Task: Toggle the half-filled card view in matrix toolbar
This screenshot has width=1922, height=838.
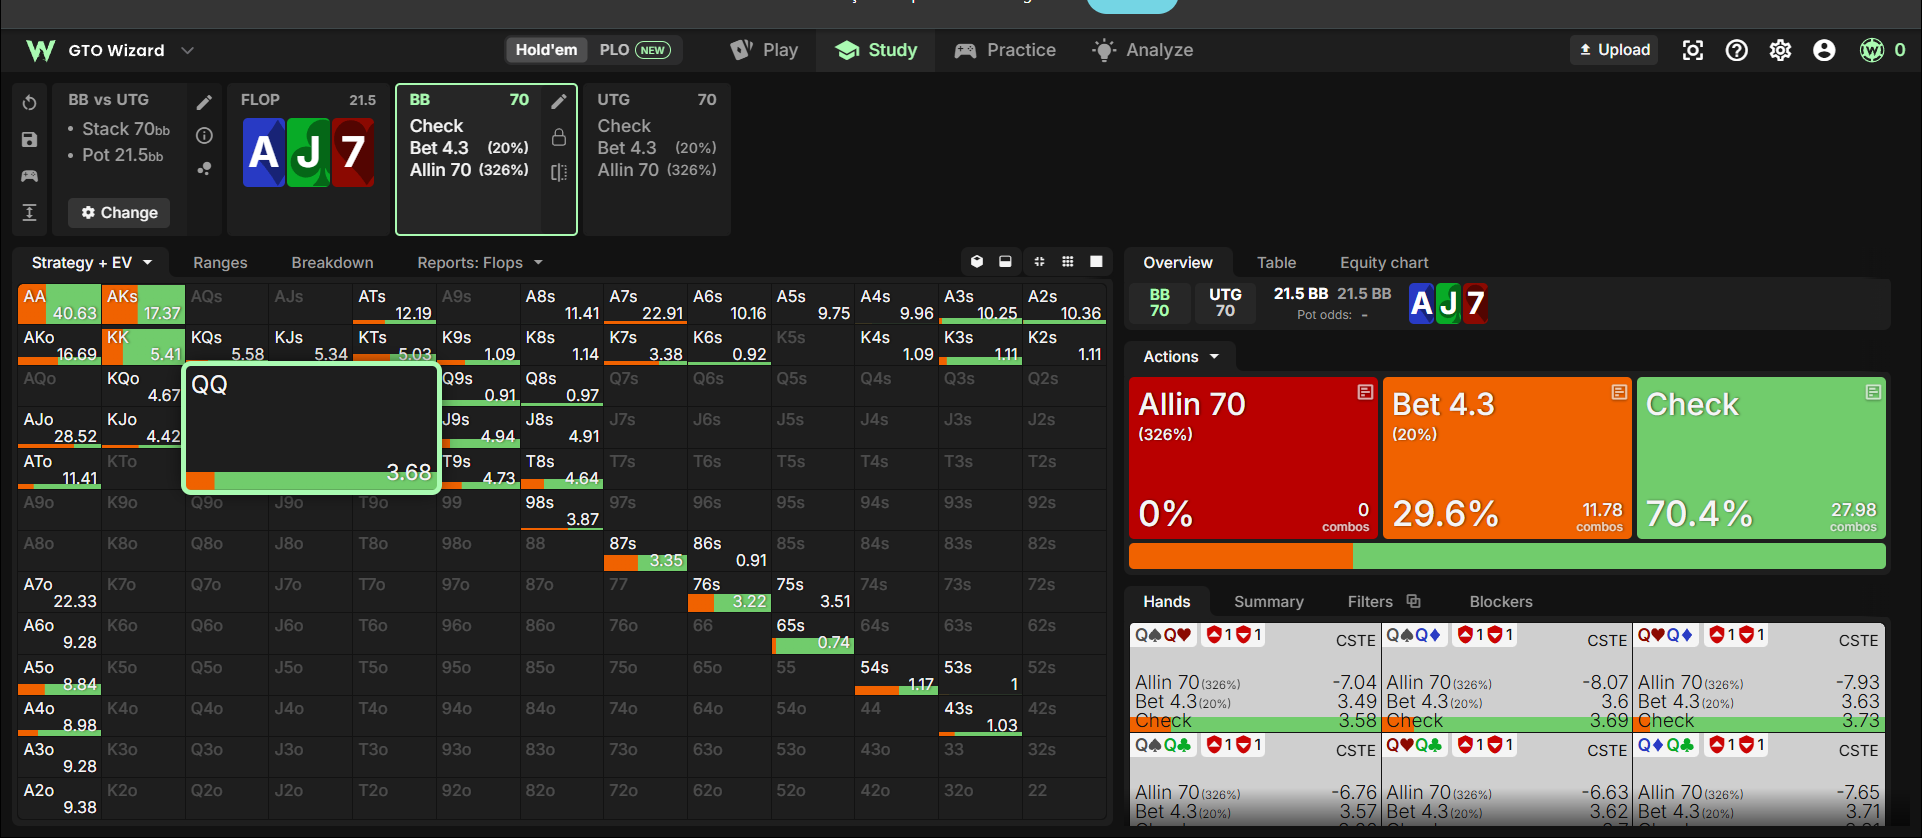Action: tap(1005, 262)
